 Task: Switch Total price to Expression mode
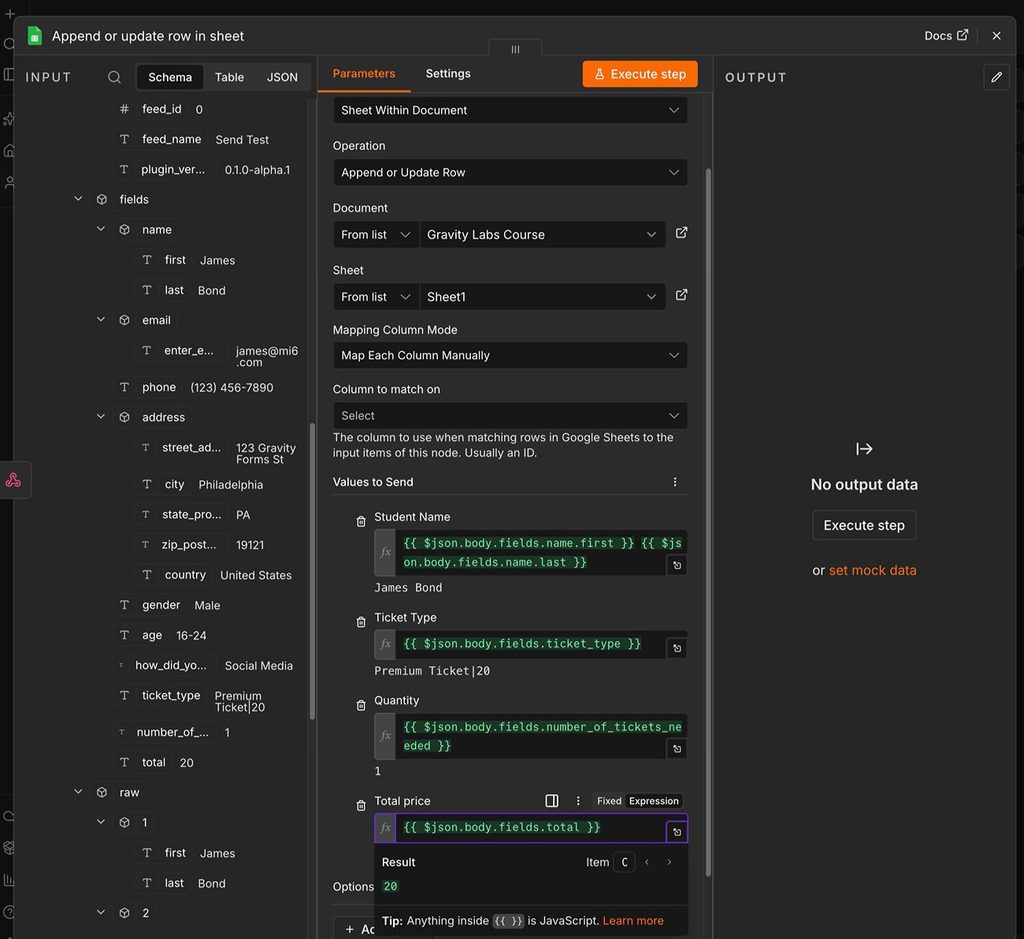point(654,801)
